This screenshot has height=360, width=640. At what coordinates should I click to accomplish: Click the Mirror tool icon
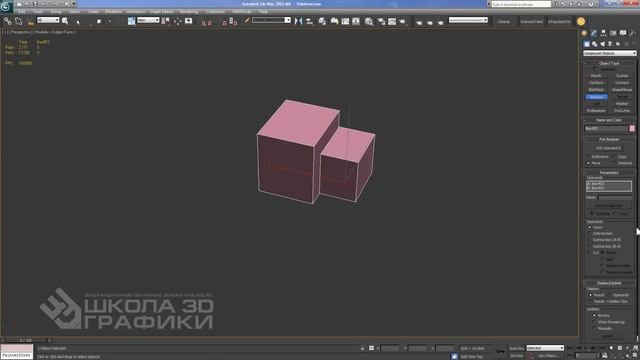point(298,21)
